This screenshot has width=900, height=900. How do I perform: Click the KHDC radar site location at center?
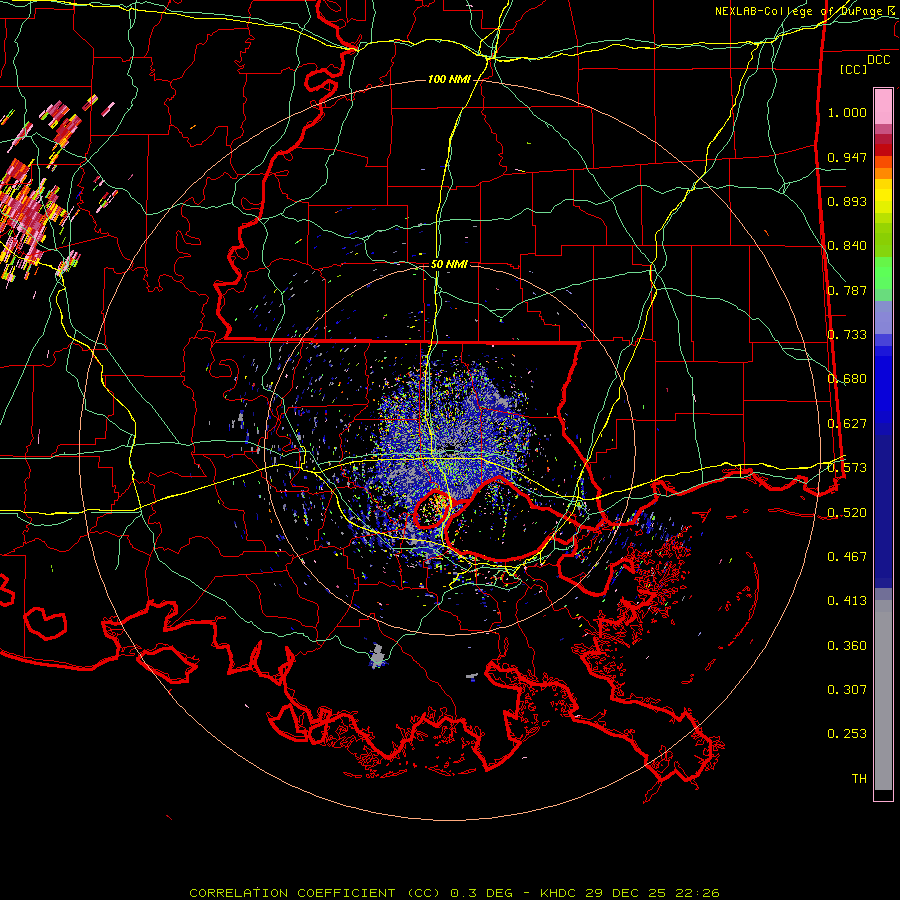tap(449, 448)
